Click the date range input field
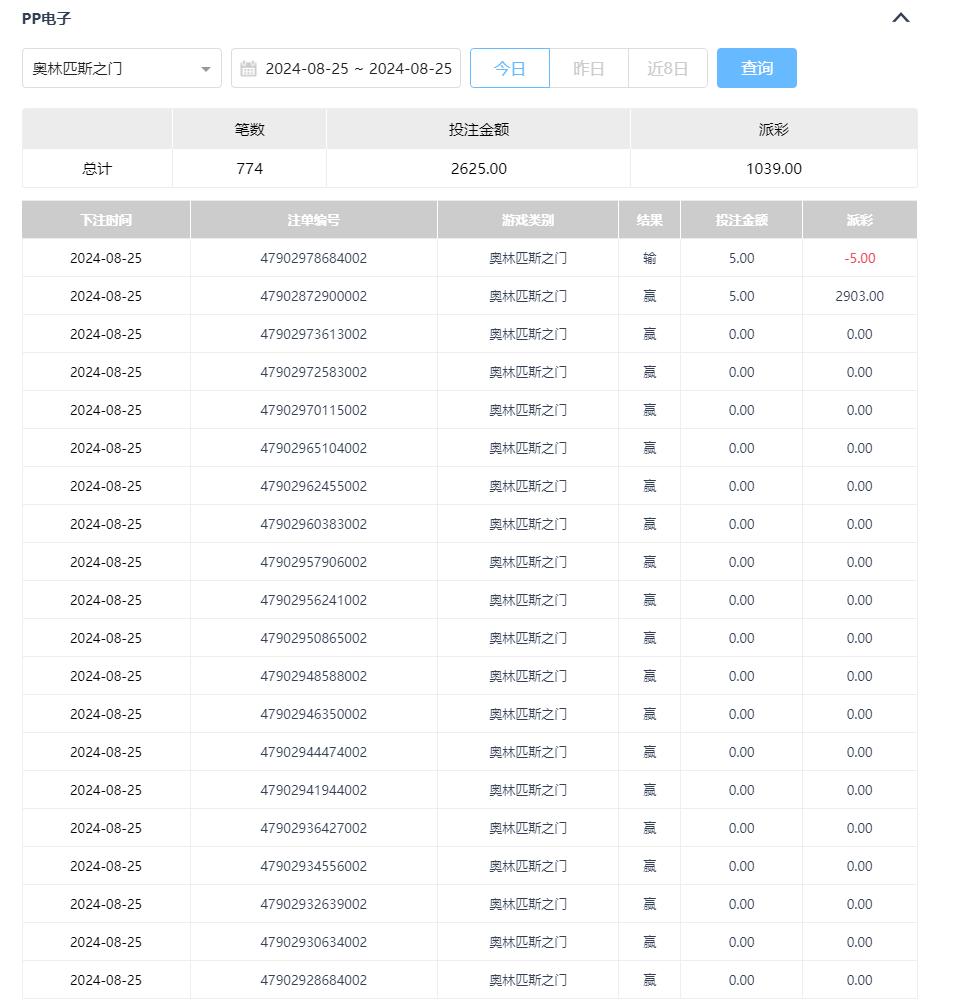976x1000 pixels. pyautogui.click(x=357, y=69)
